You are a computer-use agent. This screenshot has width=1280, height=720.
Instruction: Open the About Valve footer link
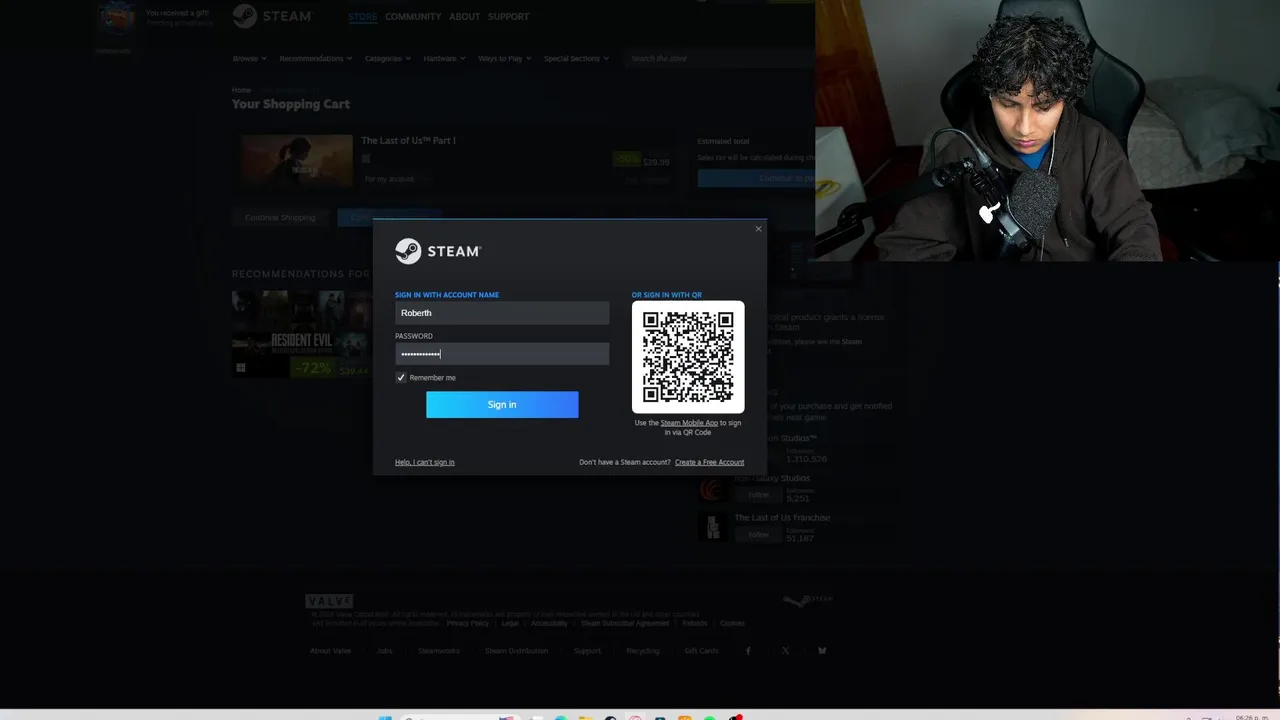[330, 651]
